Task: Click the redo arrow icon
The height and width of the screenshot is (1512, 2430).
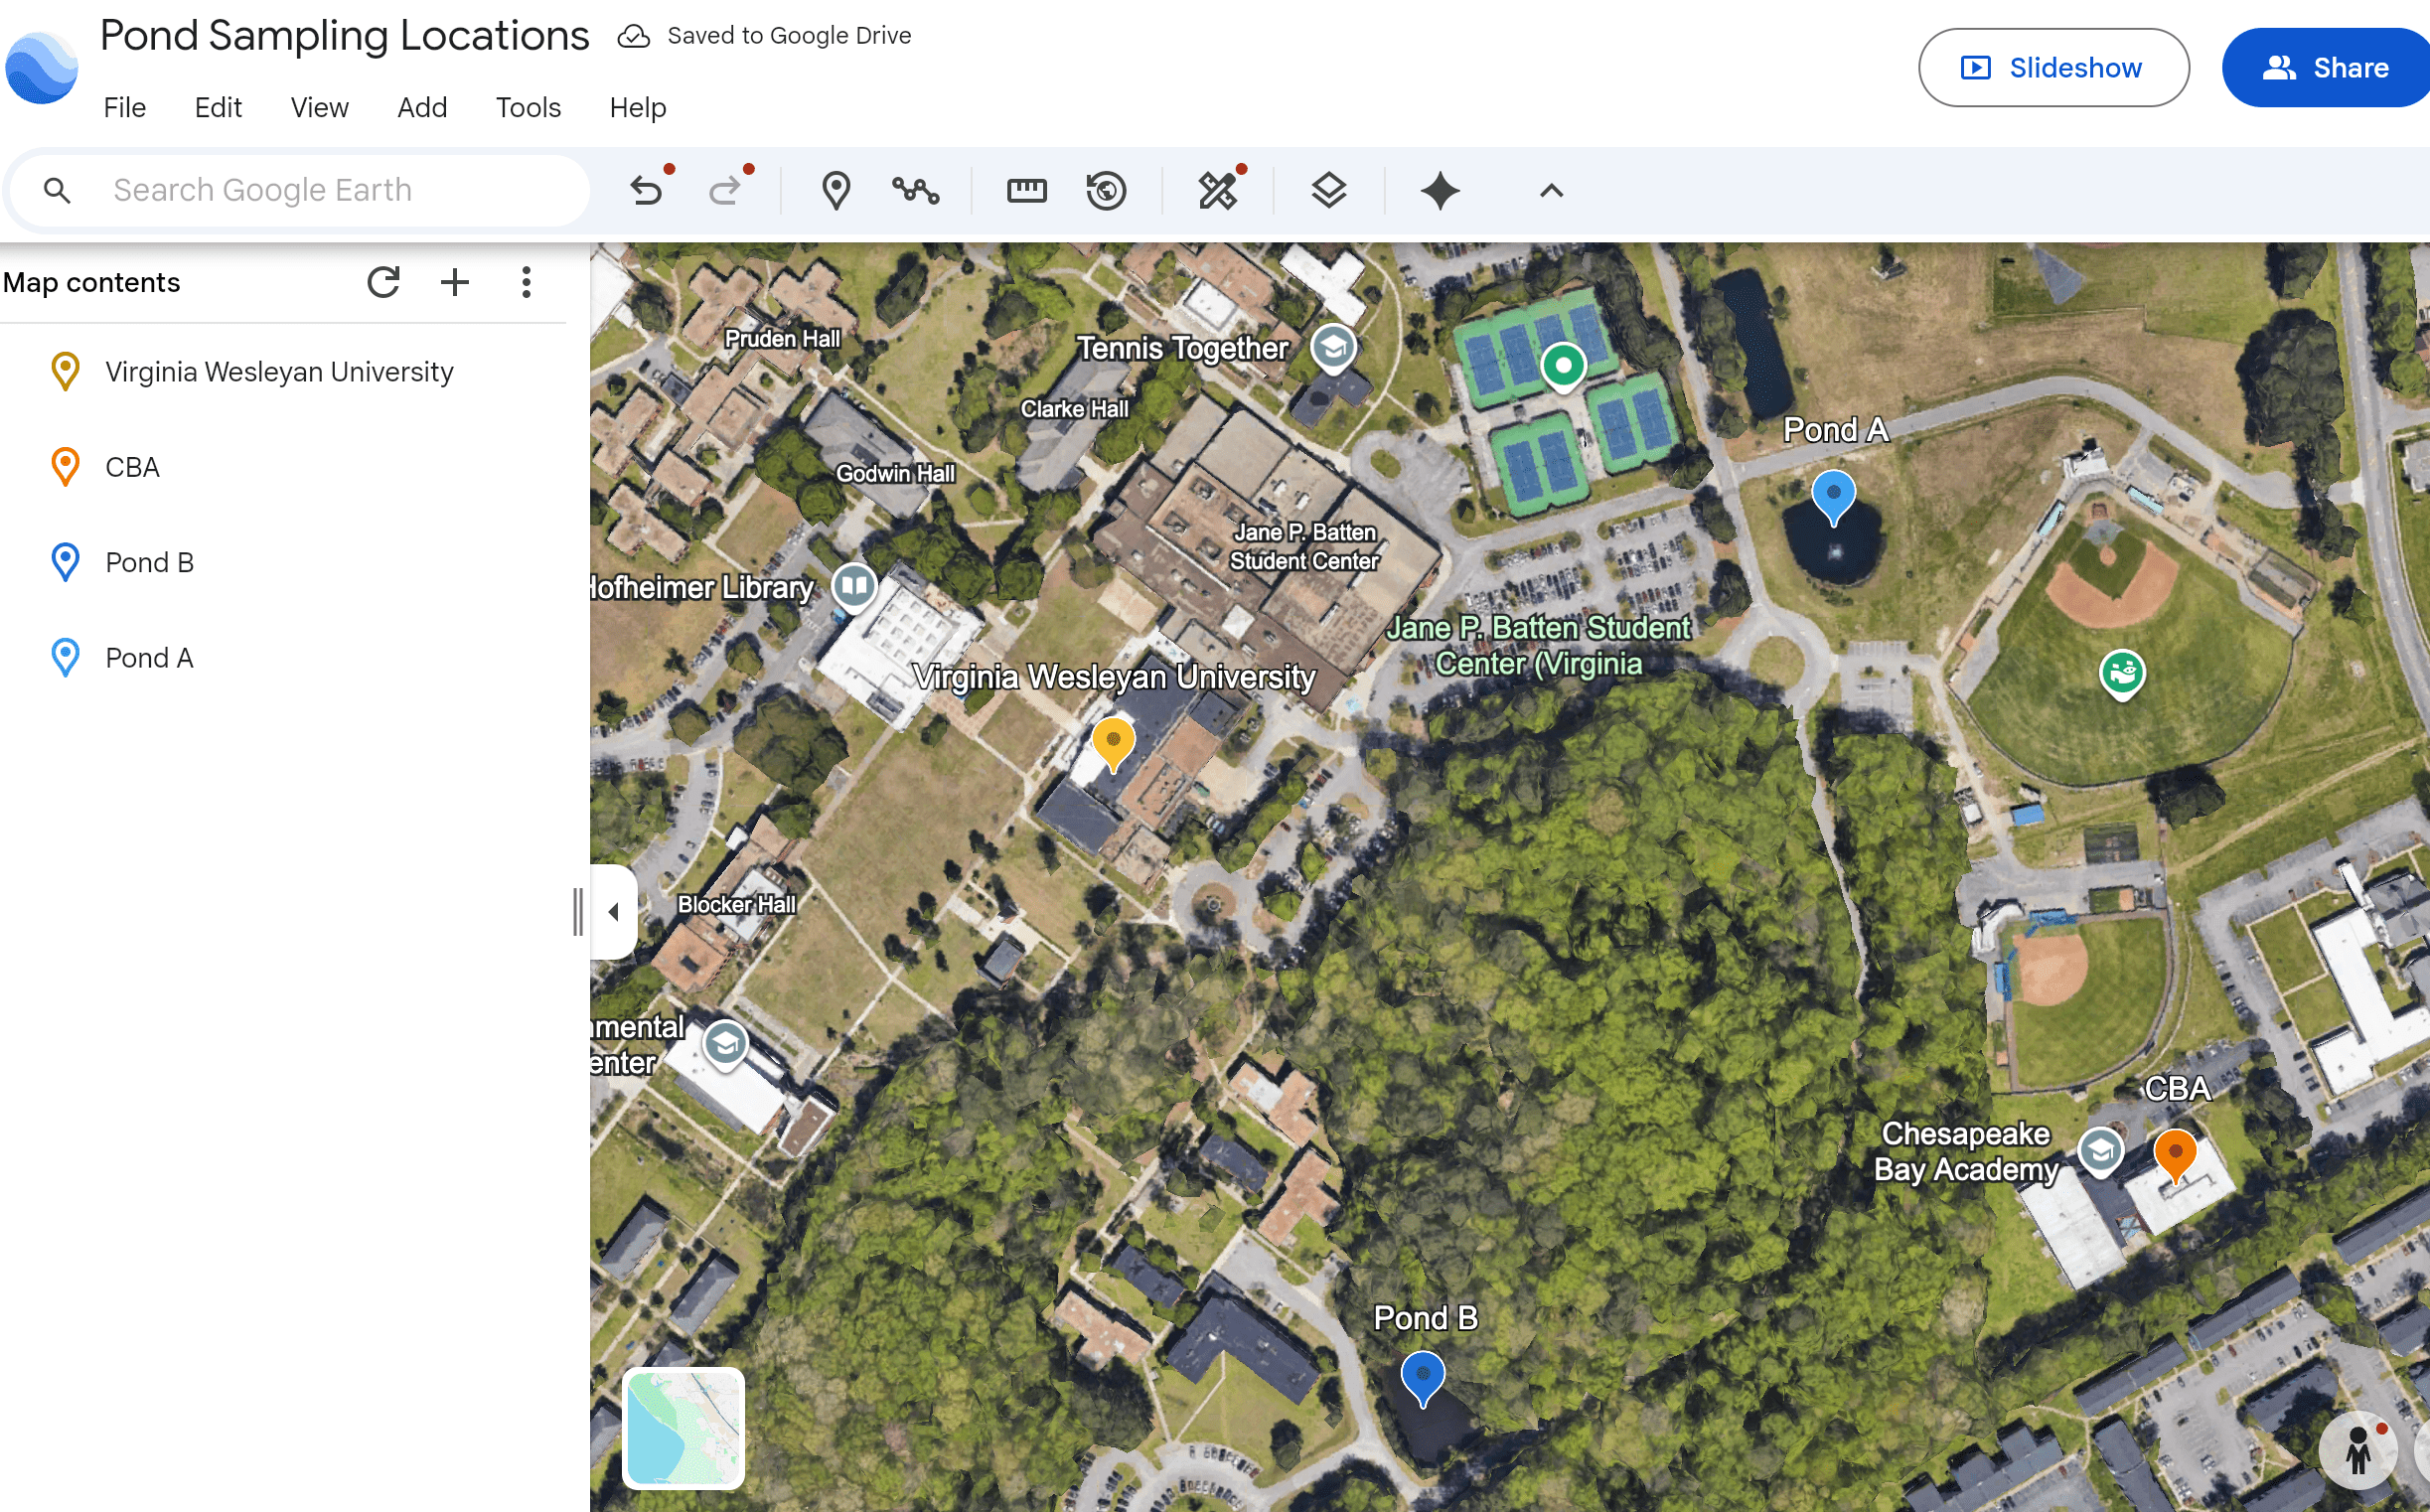Action: (x=725, y=190)
